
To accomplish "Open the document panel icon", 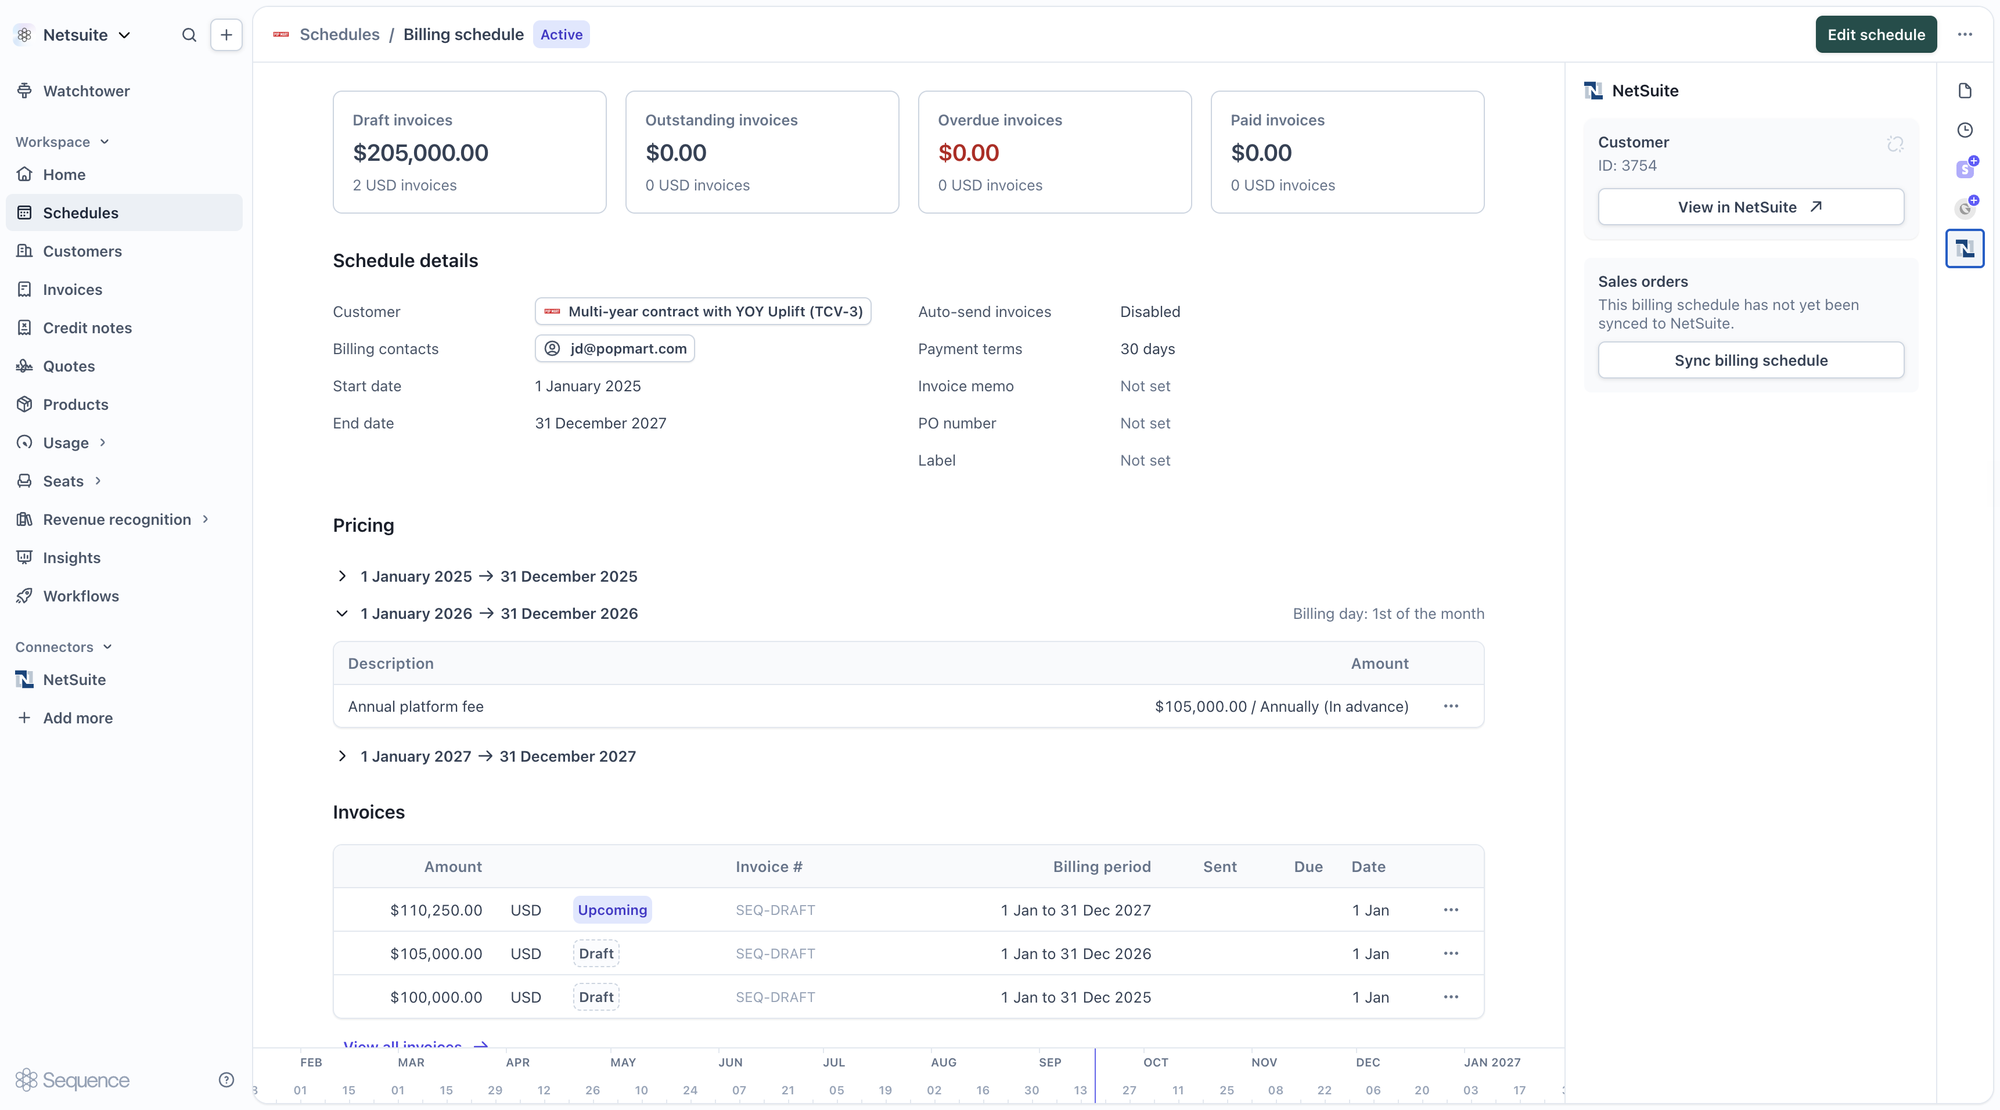I will click(1965, 91).
